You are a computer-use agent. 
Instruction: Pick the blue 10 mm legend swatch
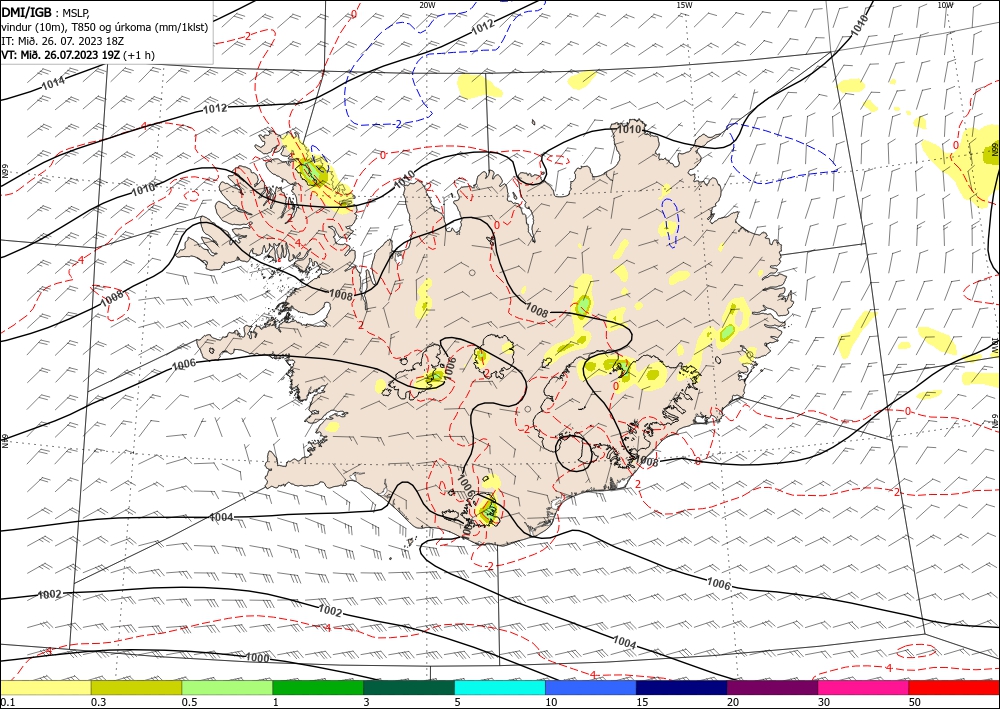(591, 687)
